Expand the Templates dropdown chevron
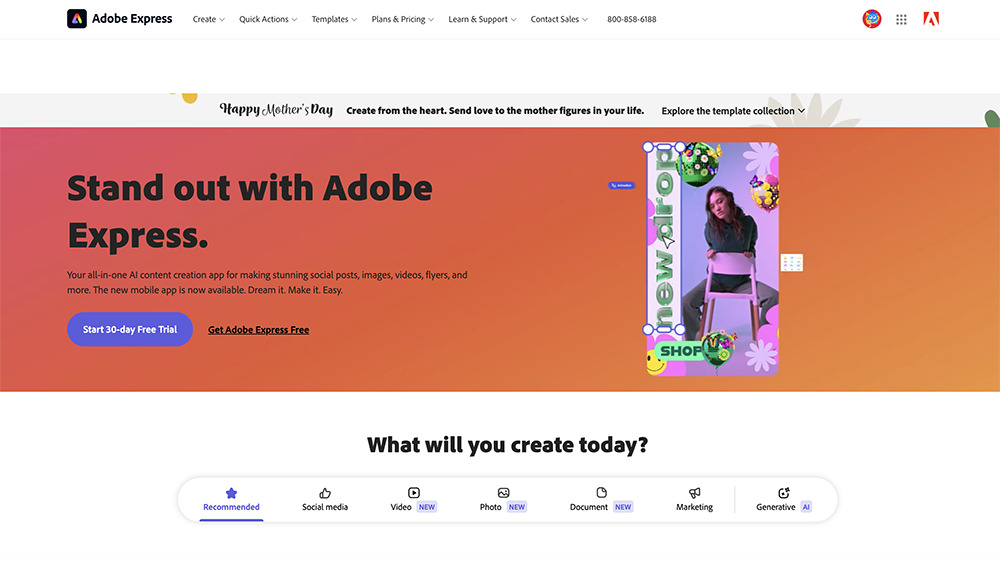The height and width of the screenshot is (562, 1000). click(354, 20)
